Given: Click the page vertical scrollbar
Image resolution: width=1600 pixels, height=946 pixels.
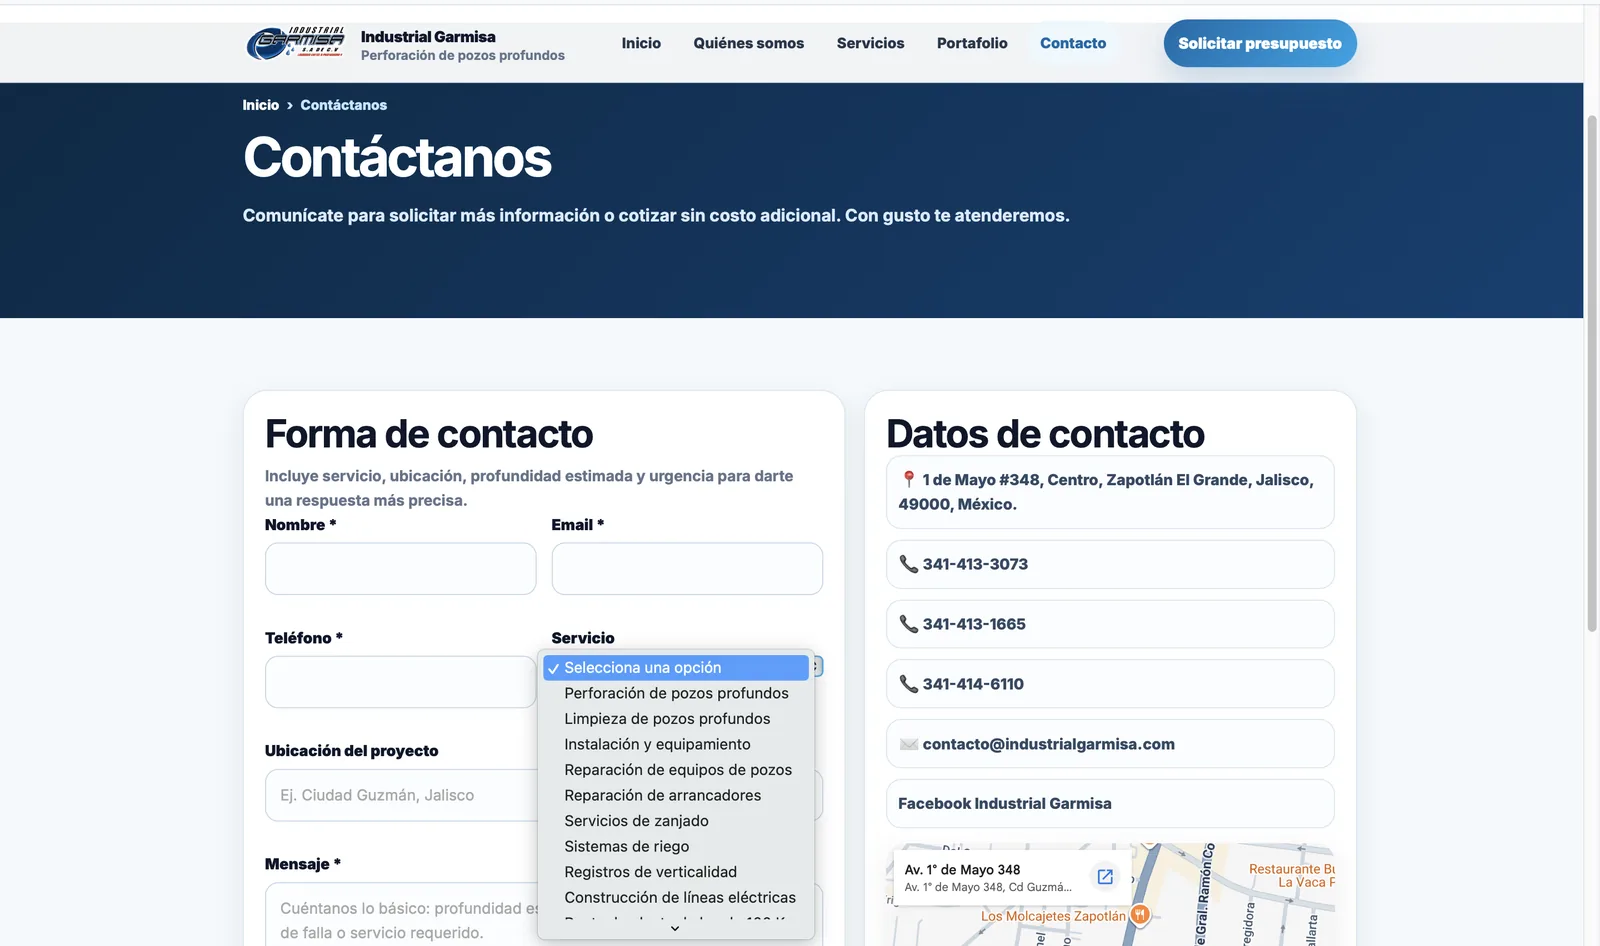Looking at the screenshot, I should 1592,375.
